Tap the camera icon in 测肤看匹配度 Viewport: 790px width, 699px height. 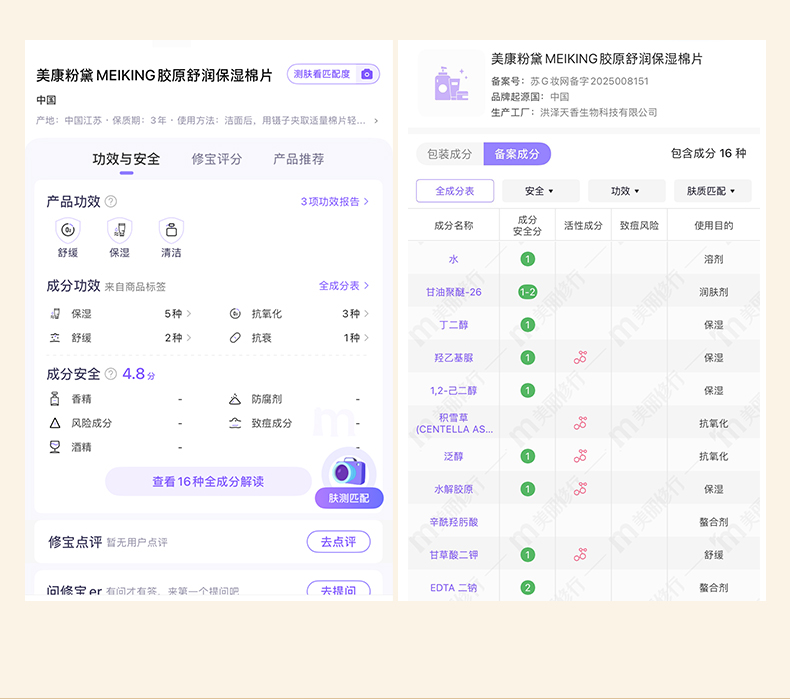pos(367,74)
